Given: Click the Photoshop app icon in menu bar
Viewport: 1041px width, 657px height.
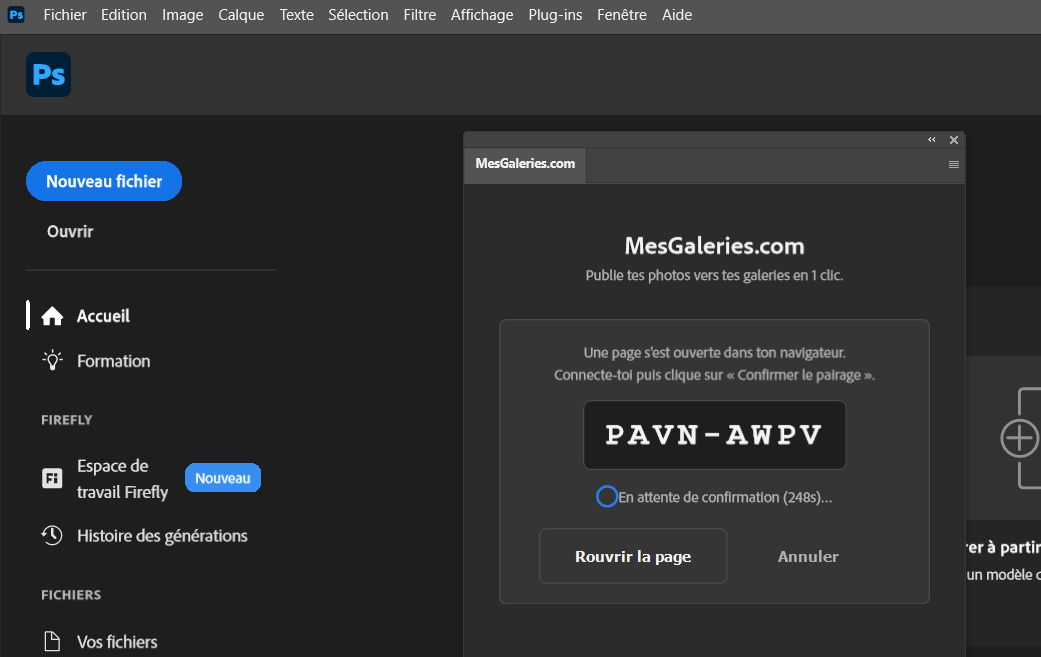Looking at the screenshot, I should tap(16, 15).
